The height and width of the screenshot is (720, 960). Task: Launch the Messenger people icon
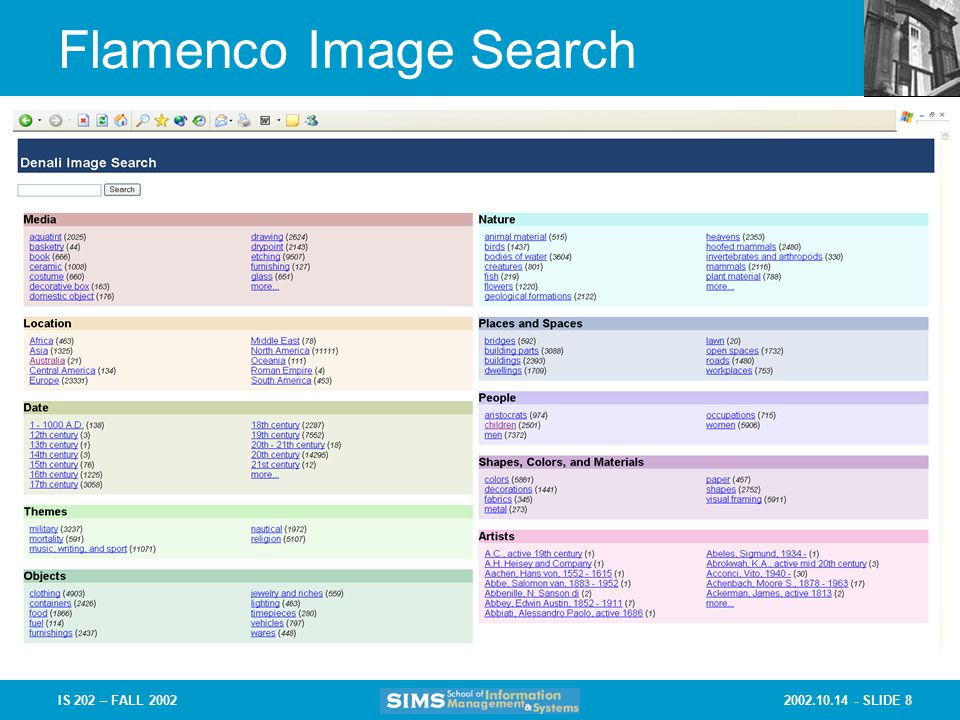pyautogui.click(x=312, y=121)
